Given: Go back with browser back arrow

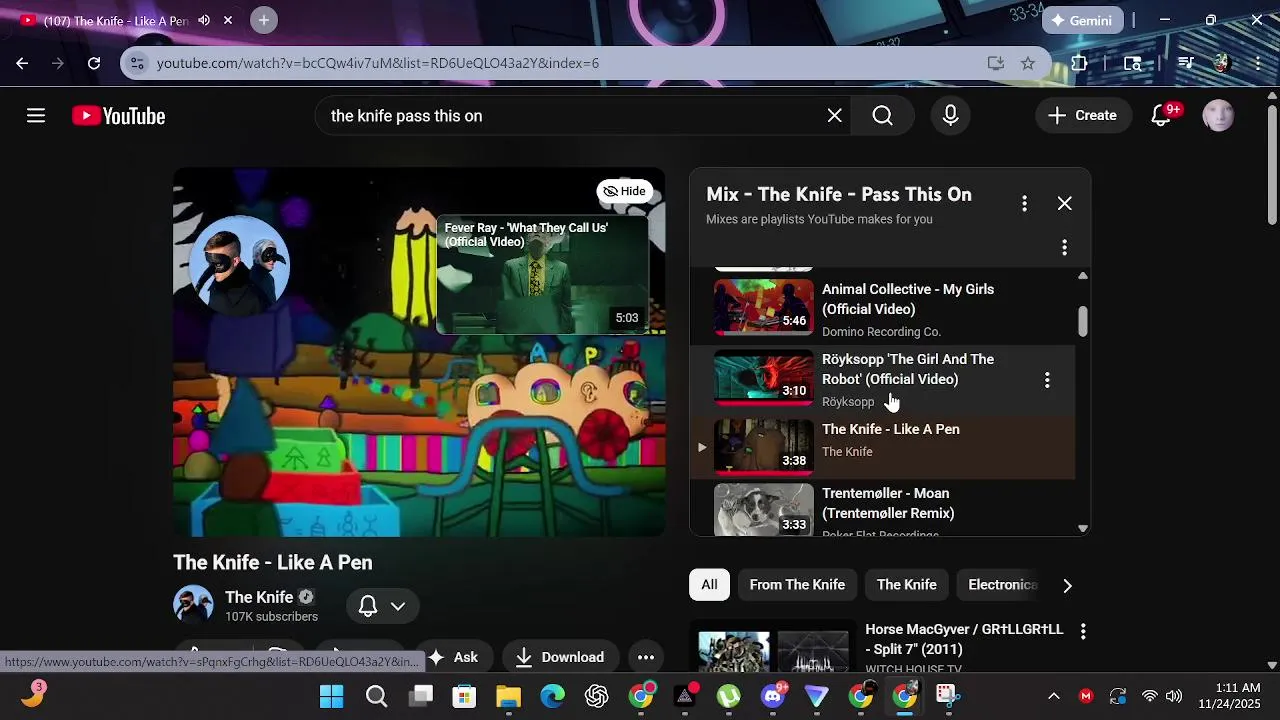Looking at the screenshot, I should 22,63.
